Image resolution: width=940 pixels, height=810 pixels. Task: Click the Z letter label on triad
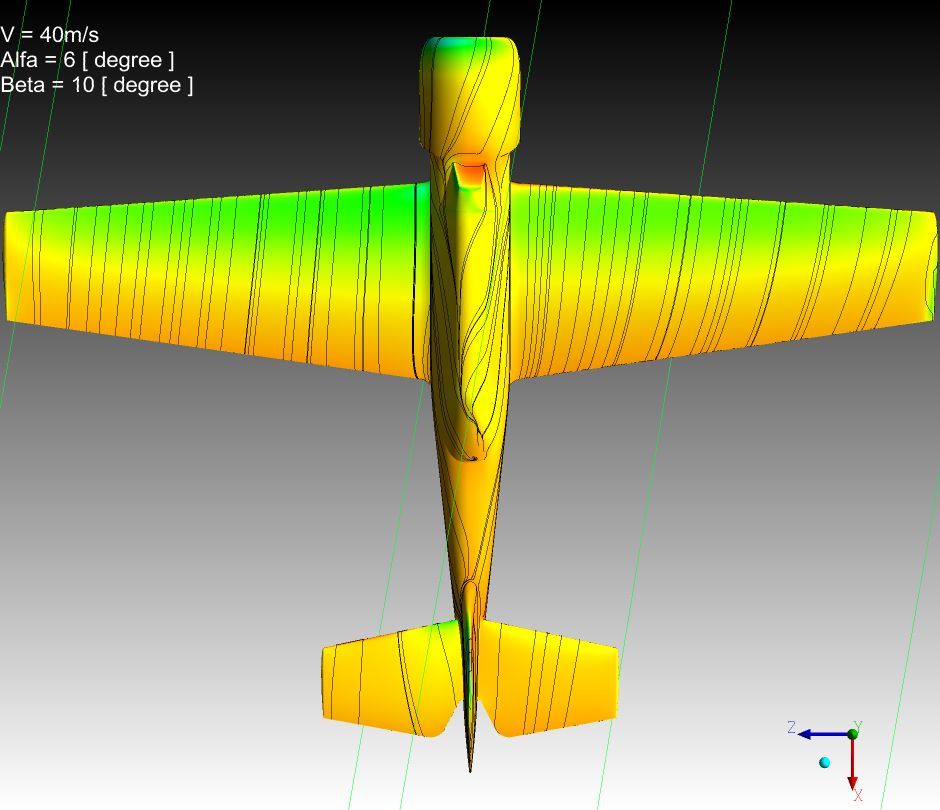tap(791, 727)
